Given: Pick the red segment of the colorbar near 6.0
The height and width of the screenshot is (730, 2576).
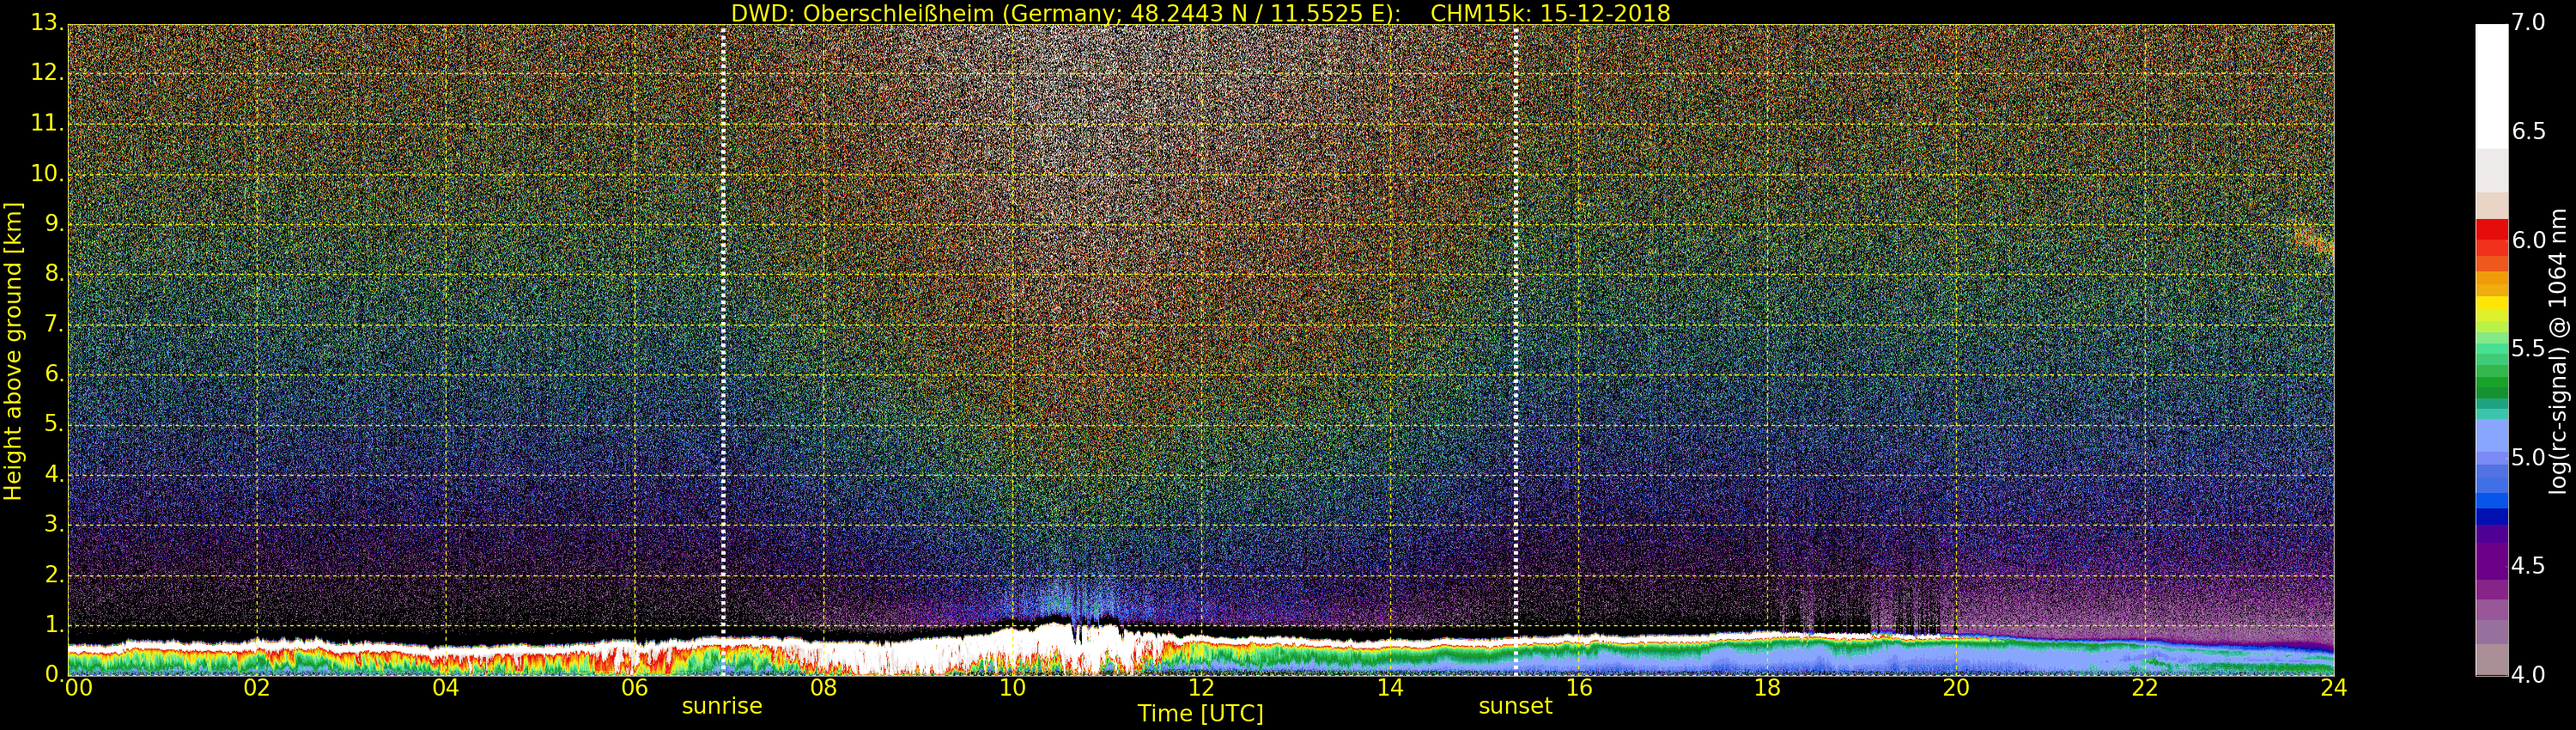Looking at the screenshot, I should (2490, 236).
